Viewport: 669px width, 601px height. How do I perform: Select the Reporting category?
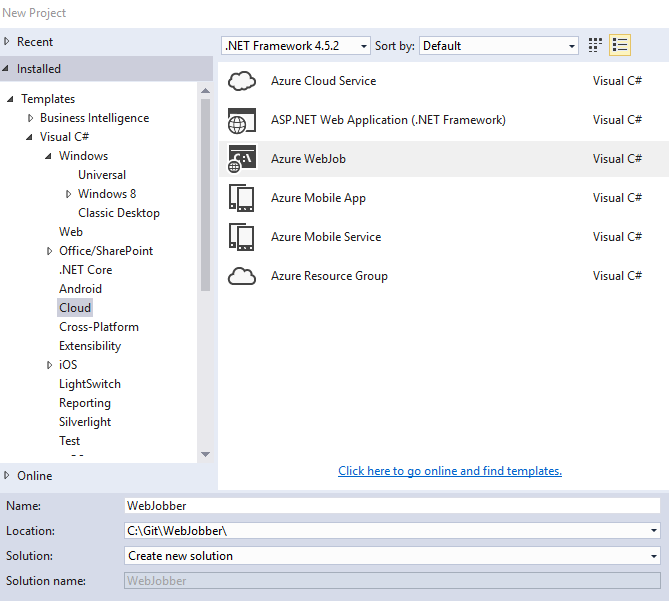click(85, 403)
